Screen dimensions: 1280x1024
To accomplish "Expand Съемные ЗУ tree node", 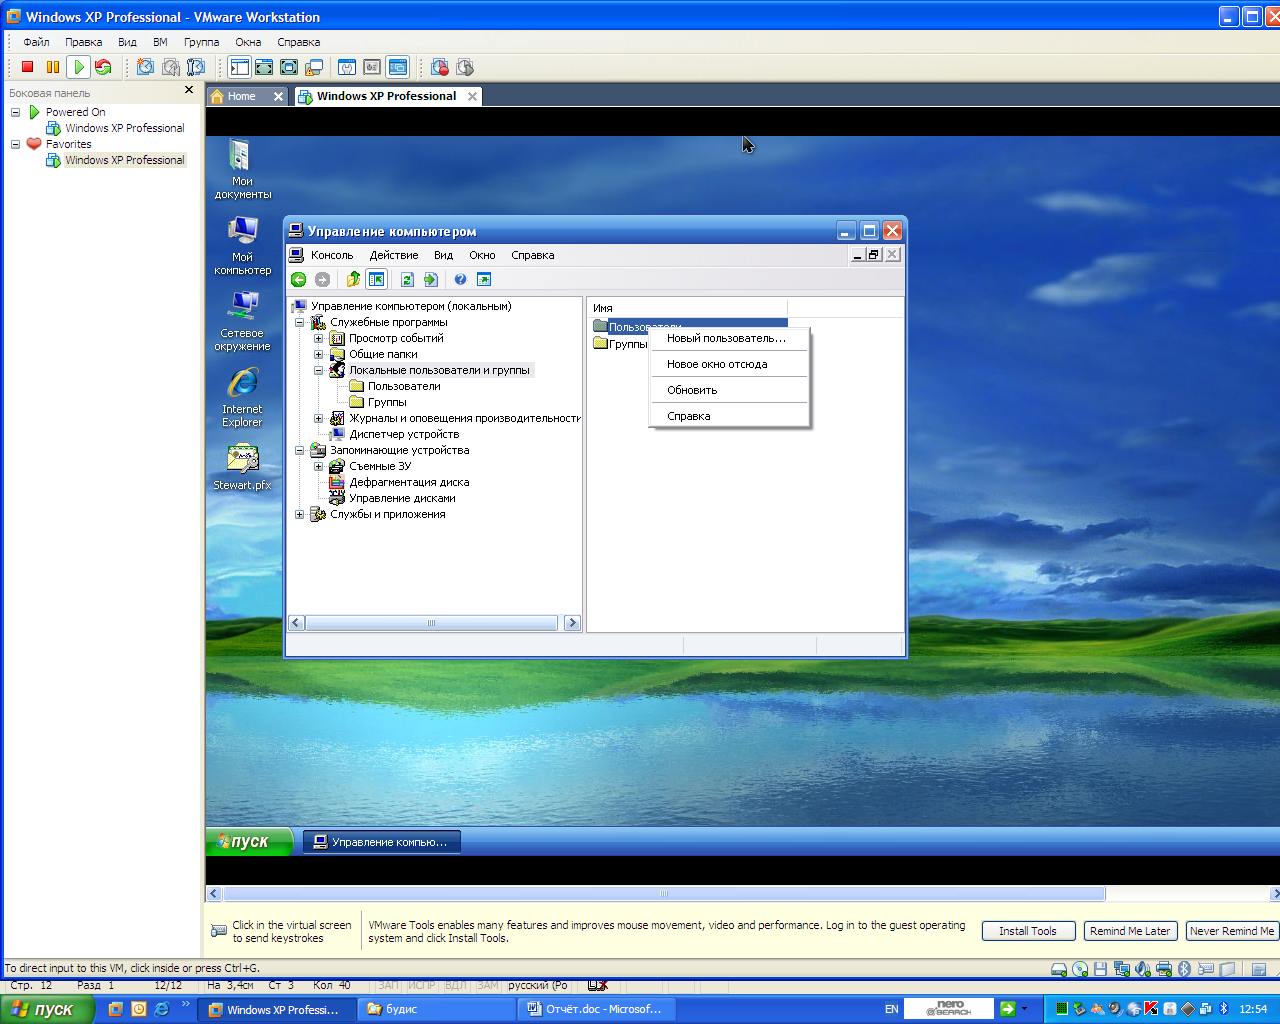I will pos(318,466).
